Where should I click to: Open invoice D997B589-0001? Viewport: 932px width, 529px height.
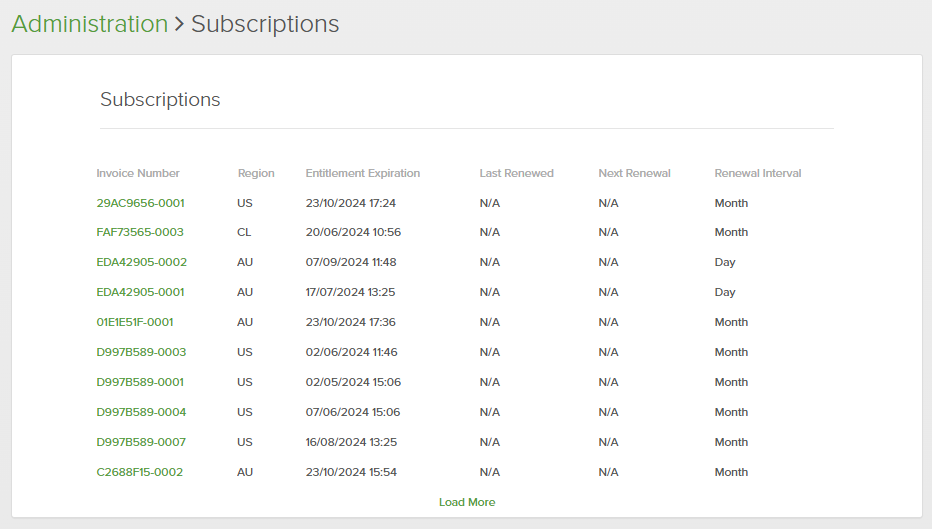click(140, 382)
